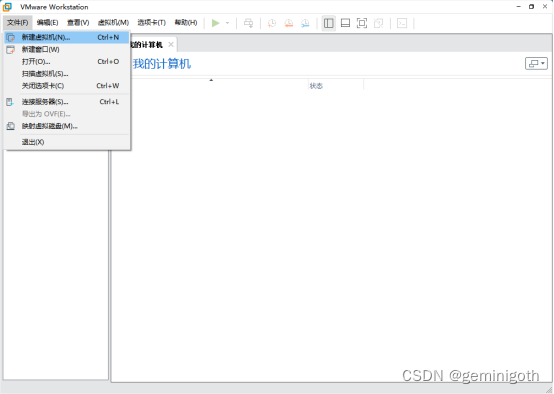Viewport: 554px width, 394px height.
Task: Choose 打开(O)... from File menu
Action: tap(67, 61)
